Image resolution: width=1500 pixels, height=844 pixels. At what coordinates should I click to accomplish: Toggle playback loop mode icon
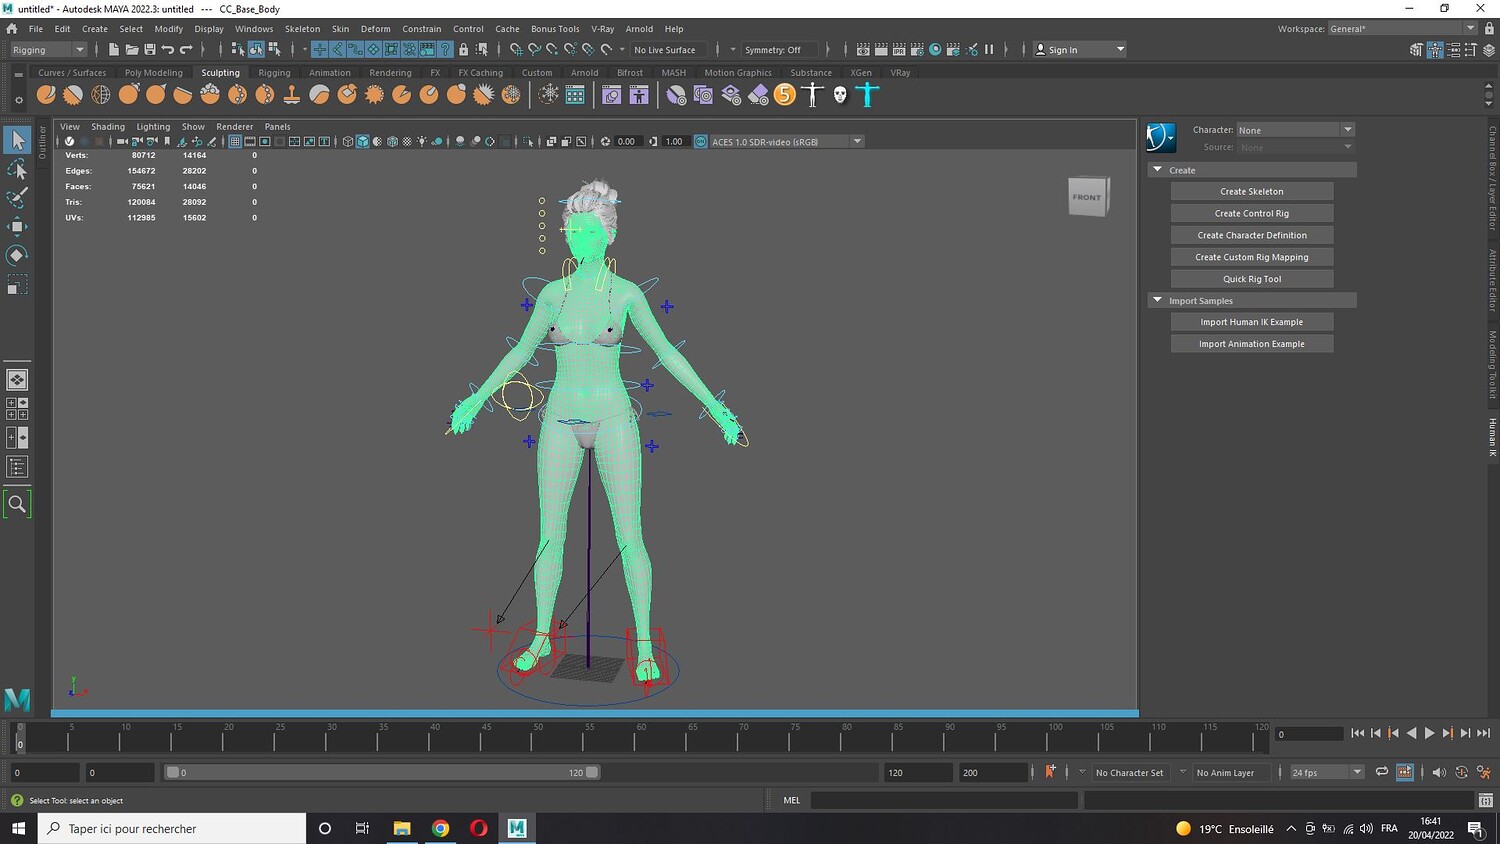click(1382, 772)
